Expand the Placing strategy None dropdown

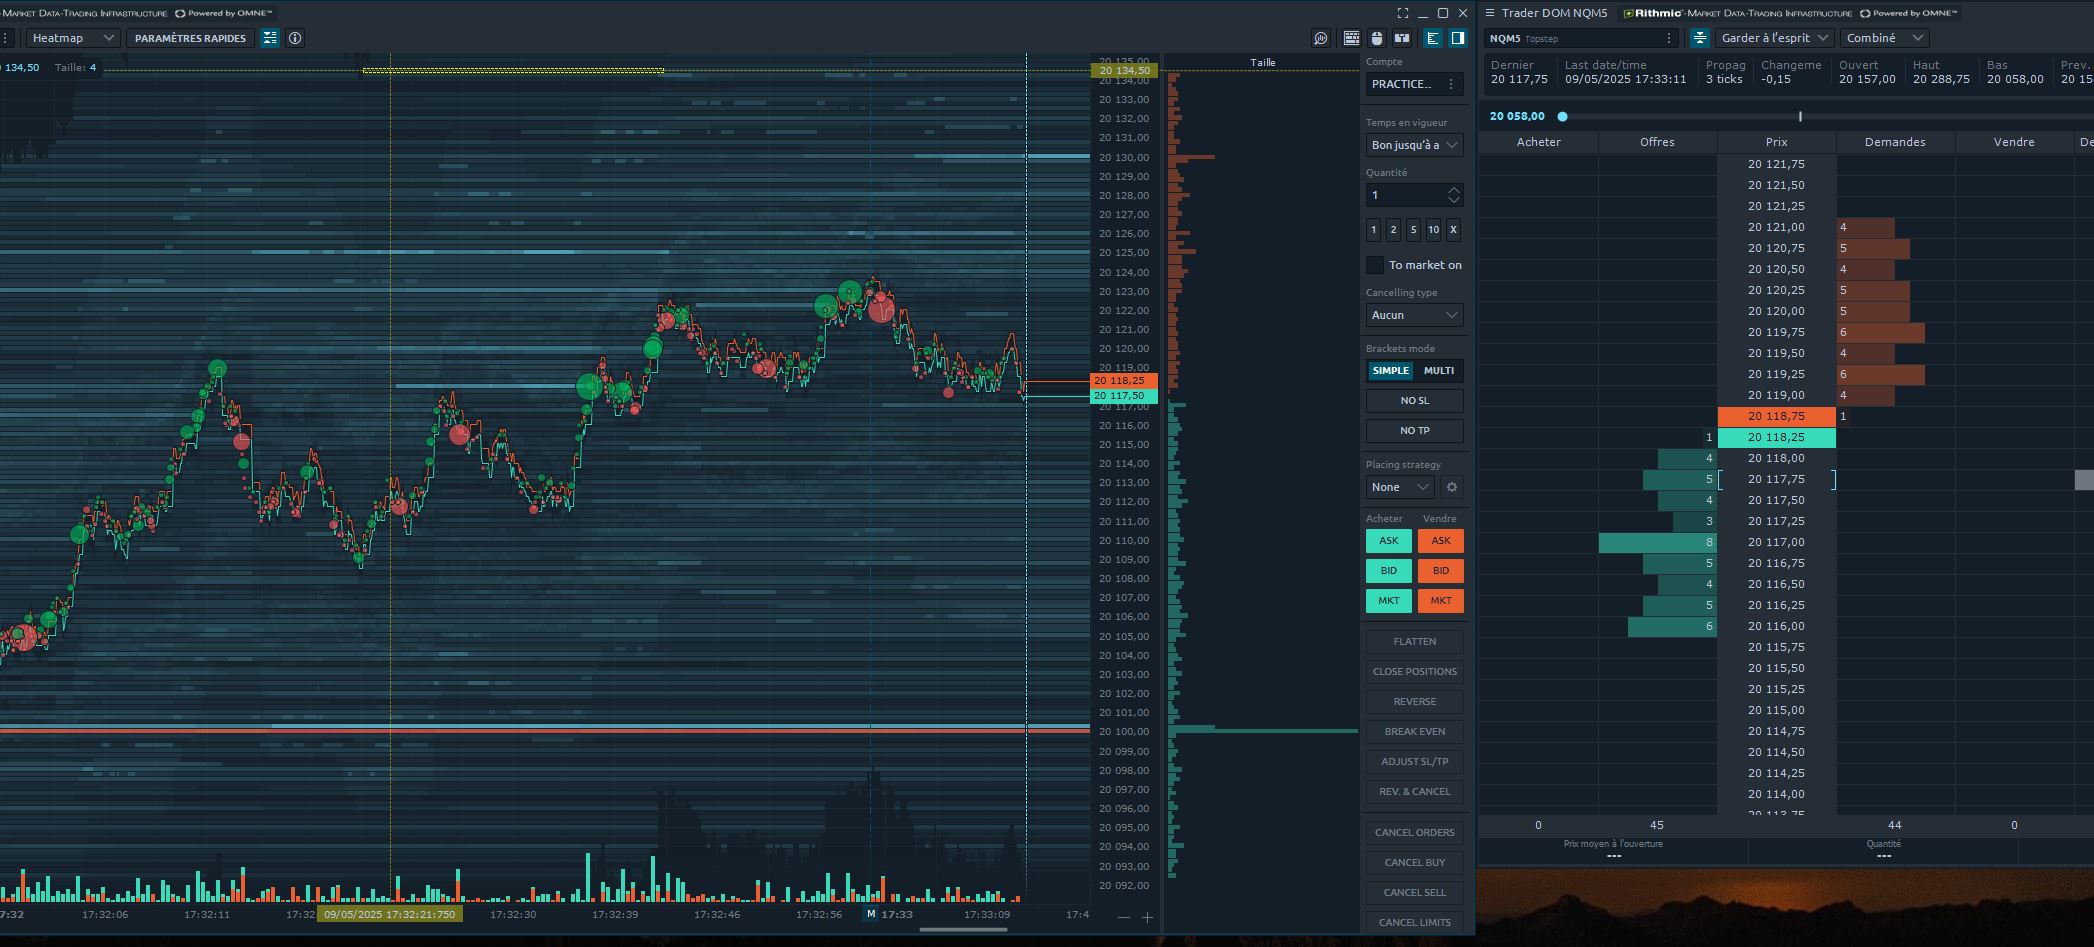click(1400, 487)
